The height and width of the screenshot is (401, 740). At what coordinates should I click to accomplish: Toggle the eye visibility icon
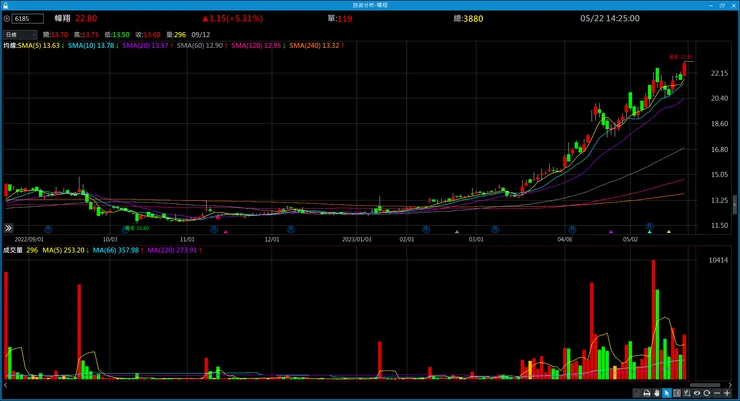point(697,393)
